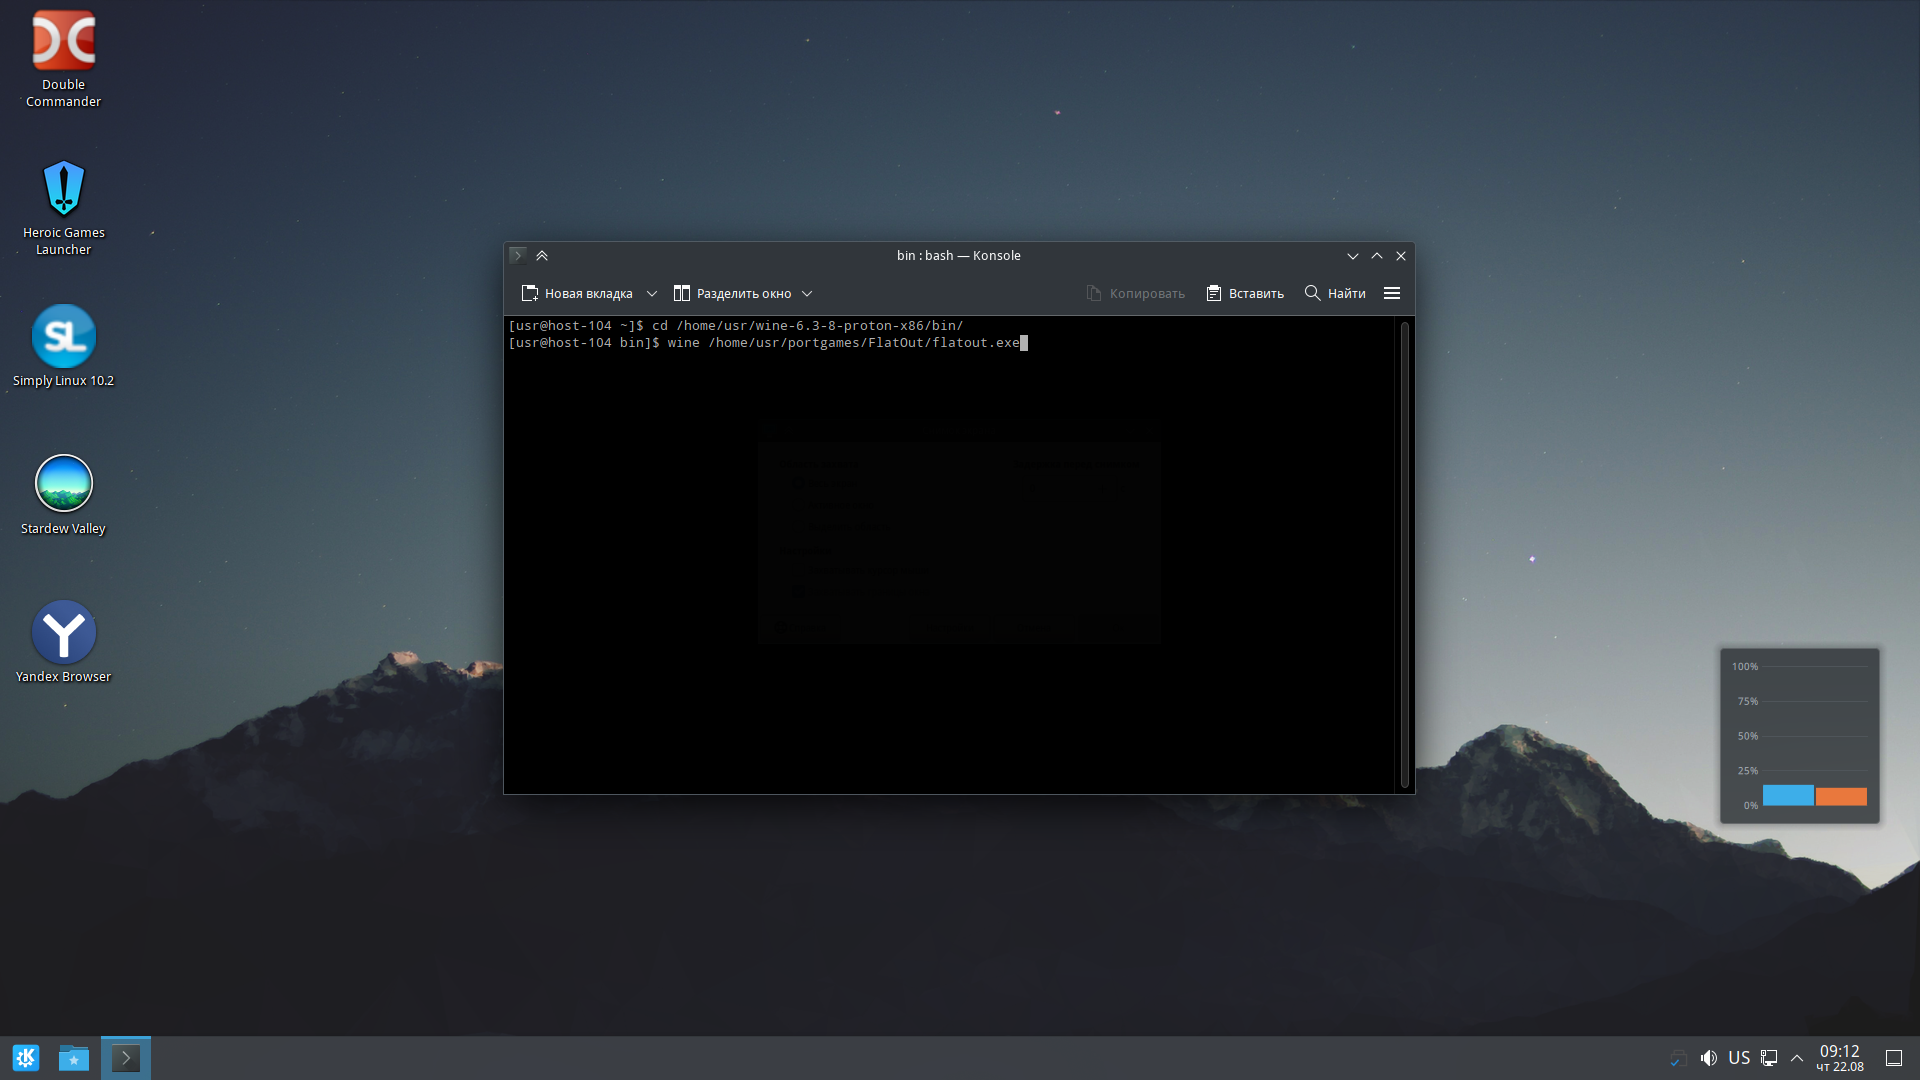1920x1080 pixels.
Task: Open the Konsole hamburger menu
Action: click(1391, 294)
